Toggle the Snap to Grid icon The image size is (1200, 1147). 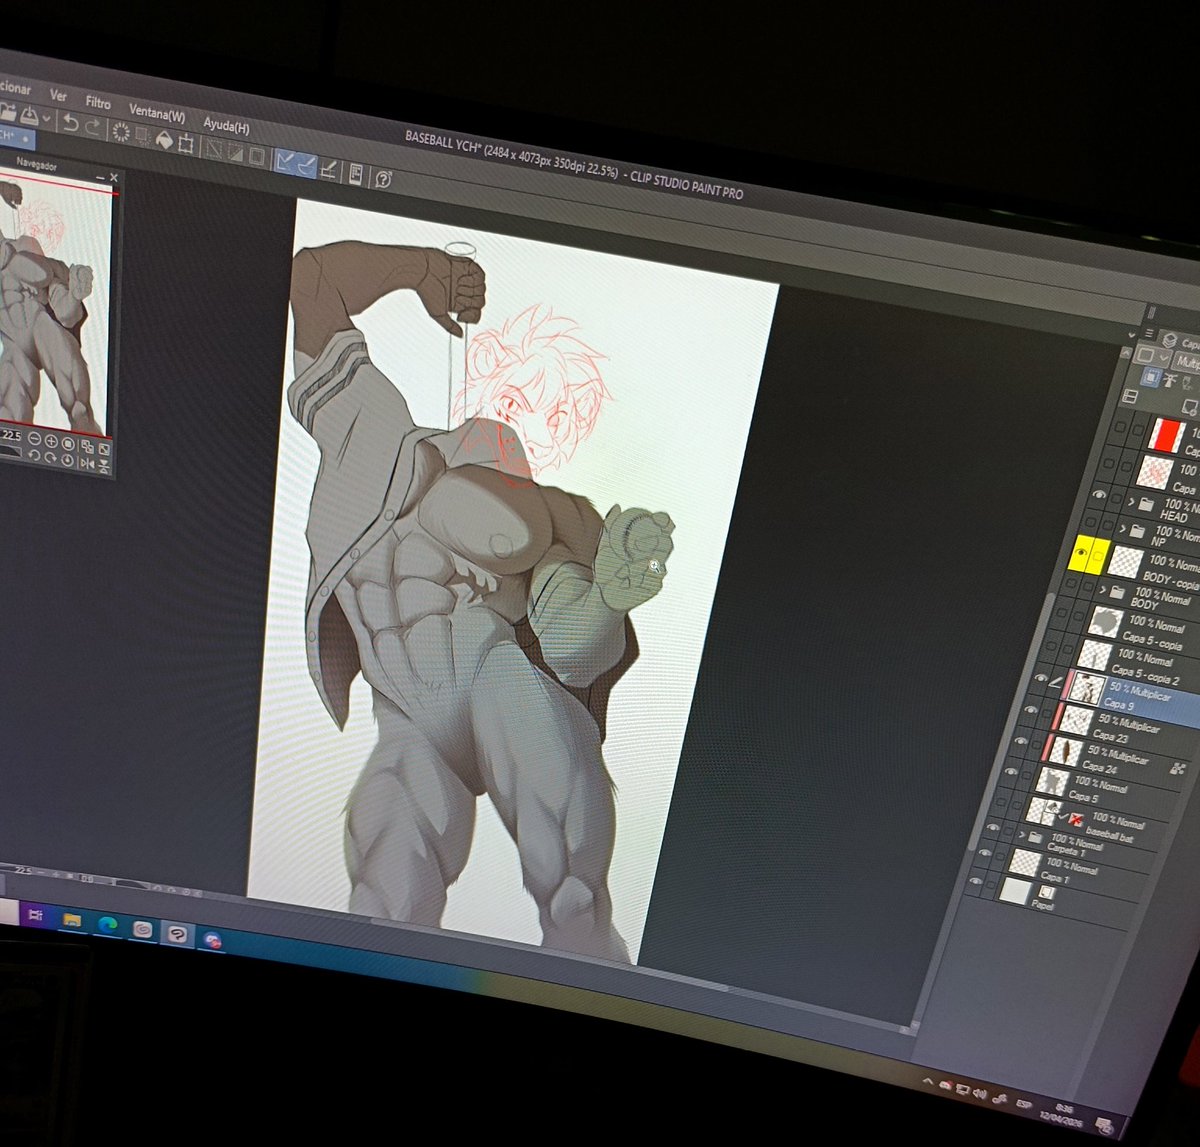328,168
